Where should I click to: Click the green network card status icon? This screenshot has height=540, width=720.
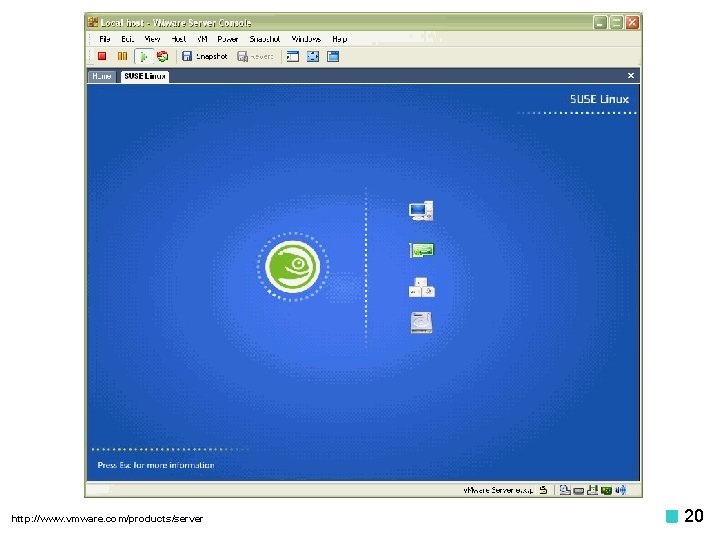coord(606,490)
